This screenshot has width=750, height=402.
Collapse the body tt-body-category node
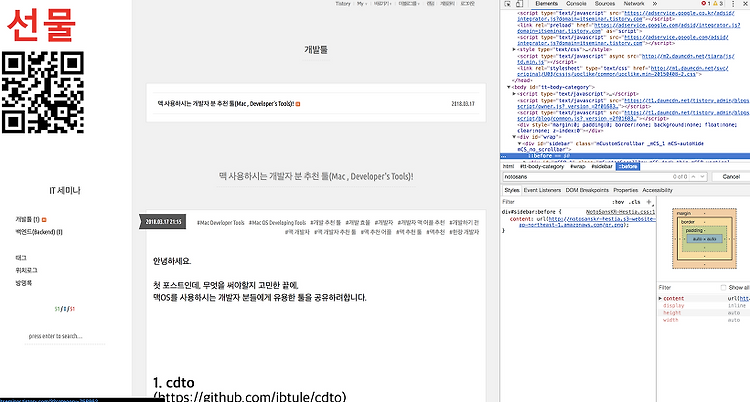coord(508,87)
